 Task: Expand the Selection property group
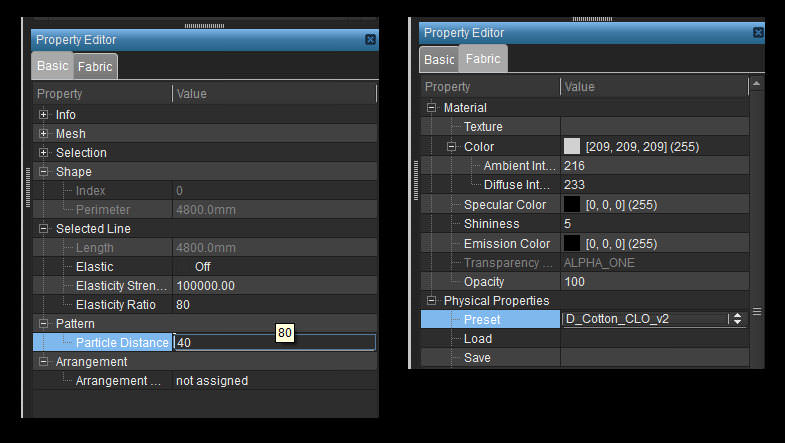click(44, 153)
